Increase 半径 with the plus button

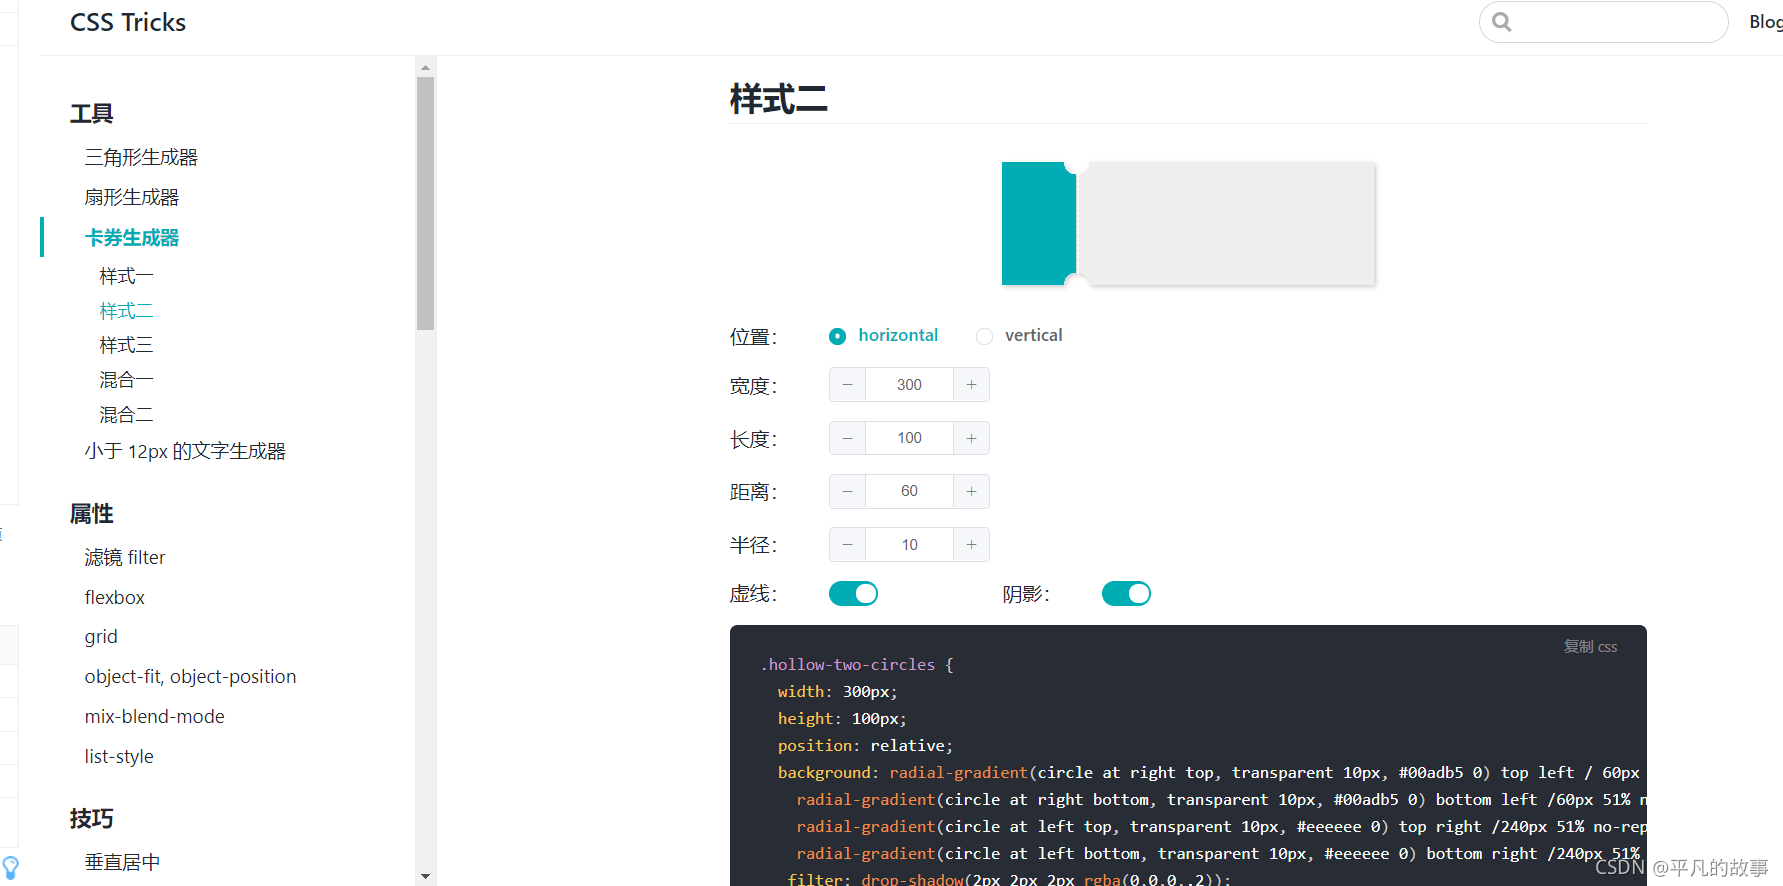pyautogui.click(x=971, y=545)
